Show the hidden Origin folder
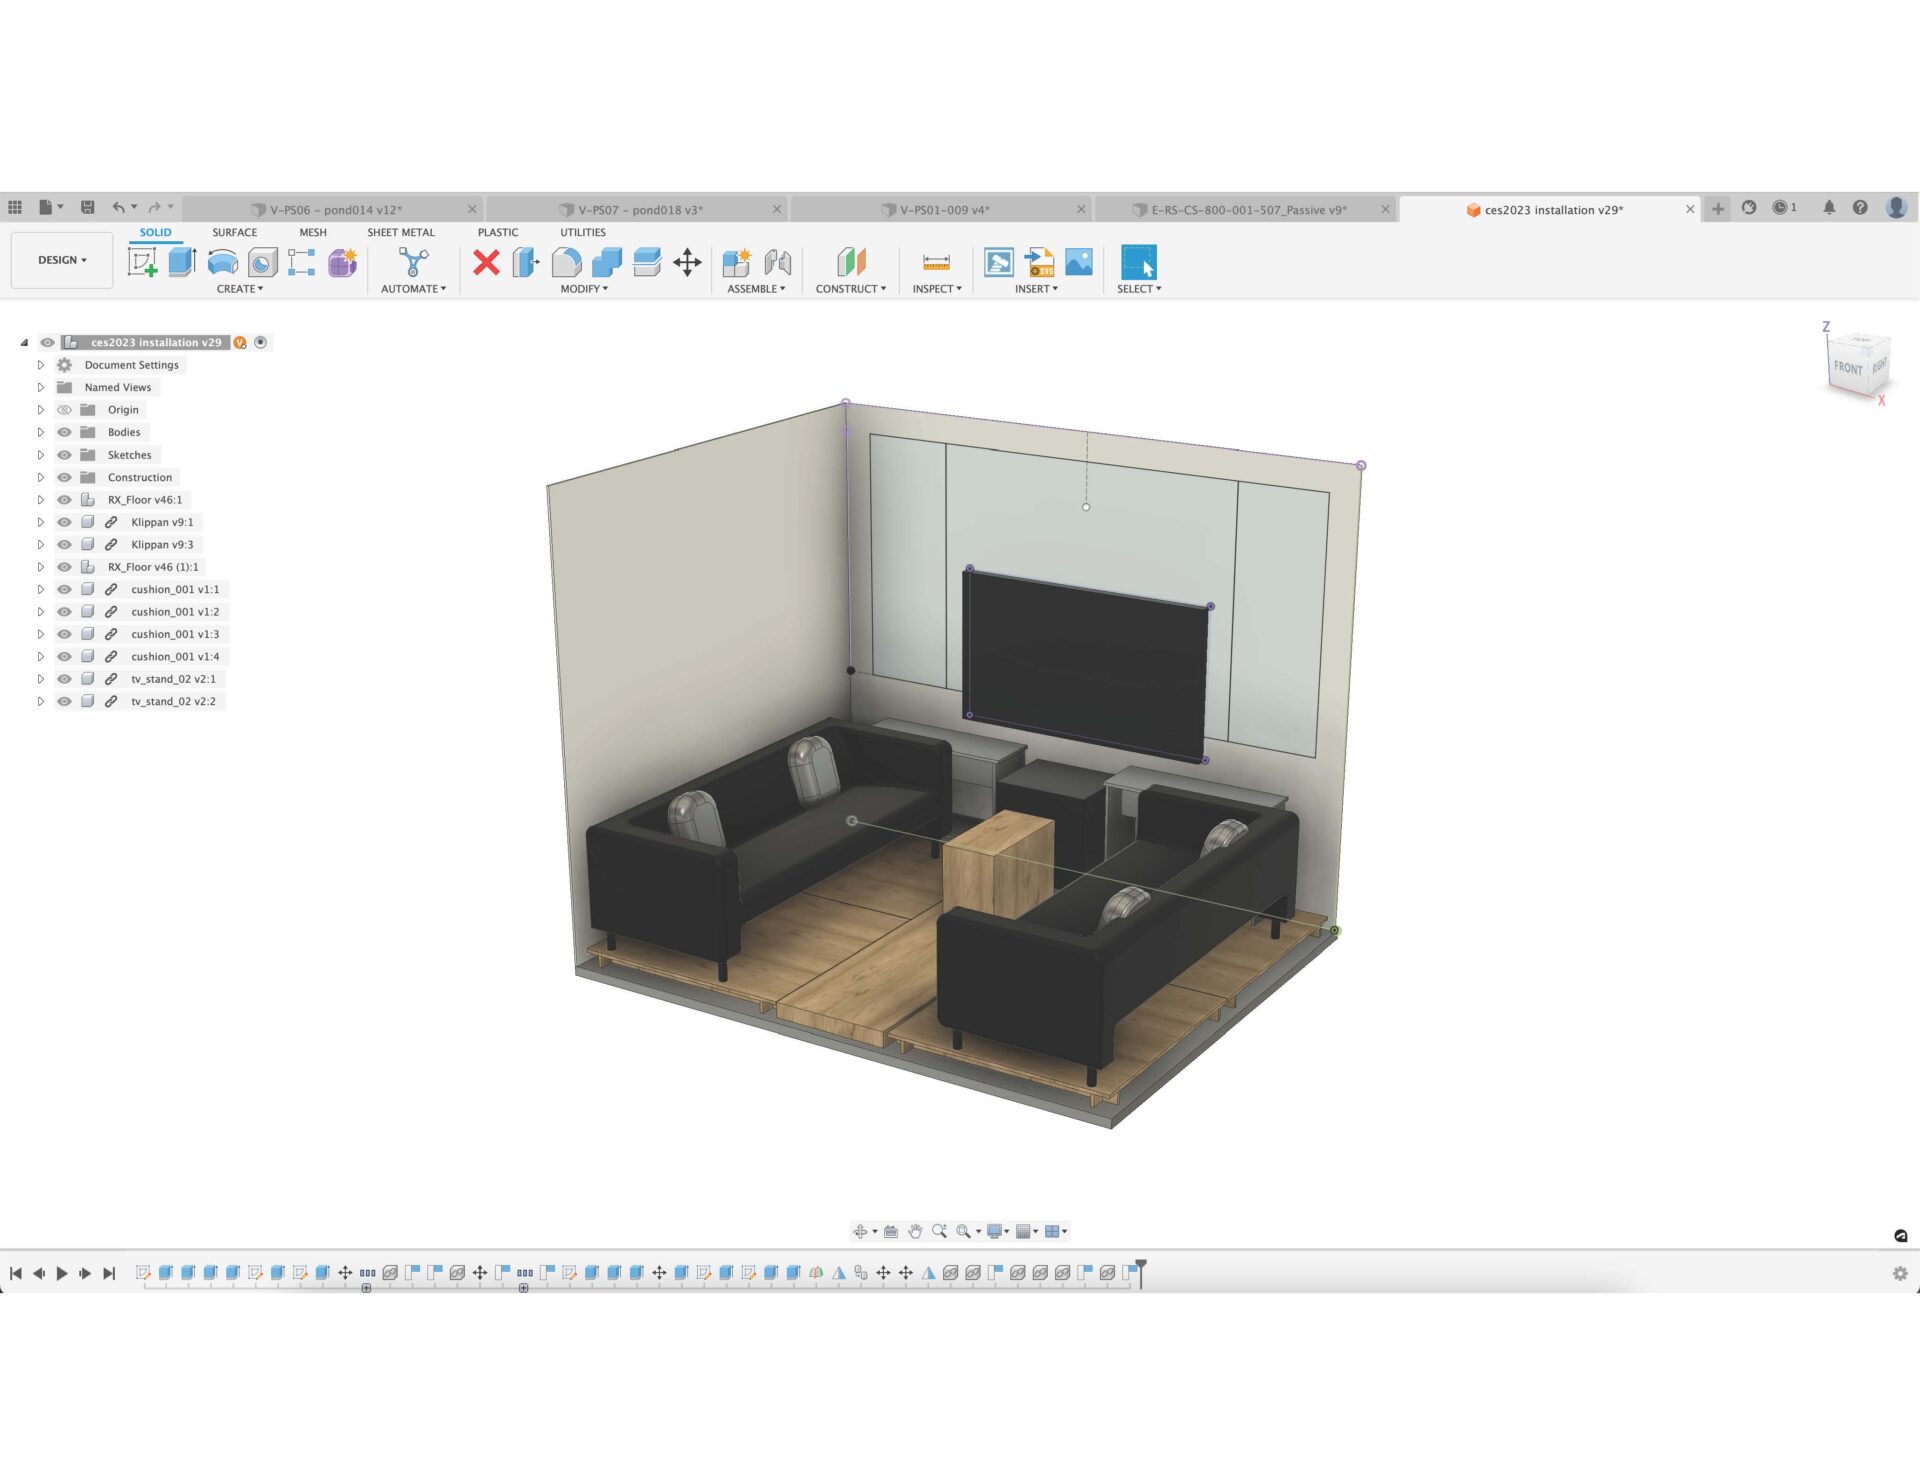The height and width of the screenshot is (1484, 1920). (x=64, y=410)
